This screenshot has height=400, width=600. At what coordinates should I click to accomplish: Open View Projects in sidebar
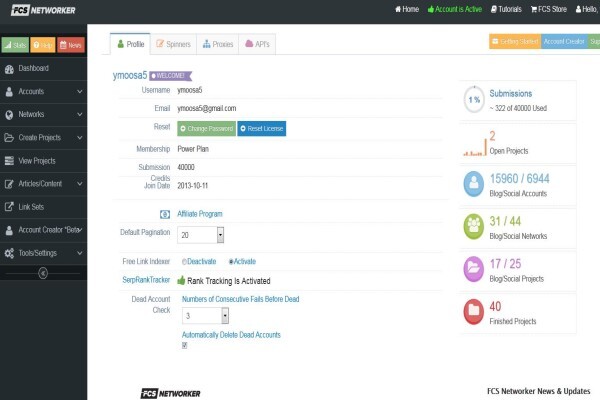[43, 161]
